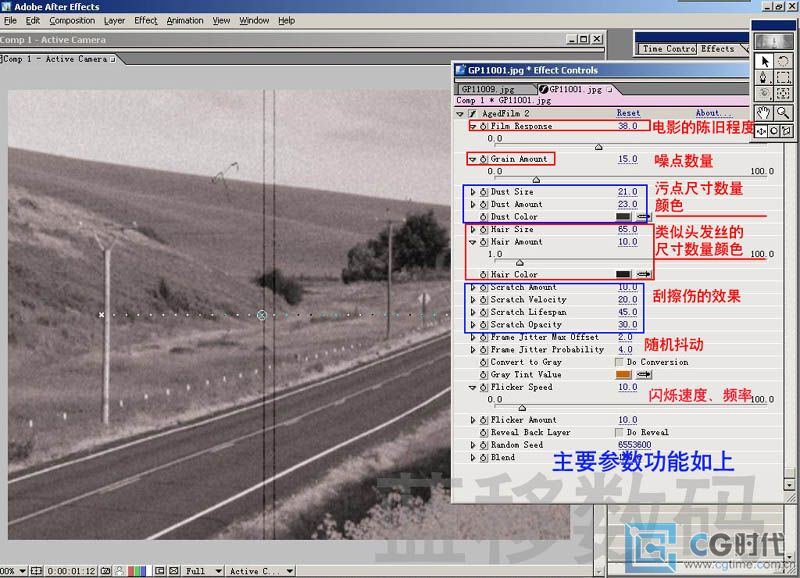This screenshot has width=800, height=578.
Task: Click the current time 0:00:01:12 display
Action: pos(71,571)
